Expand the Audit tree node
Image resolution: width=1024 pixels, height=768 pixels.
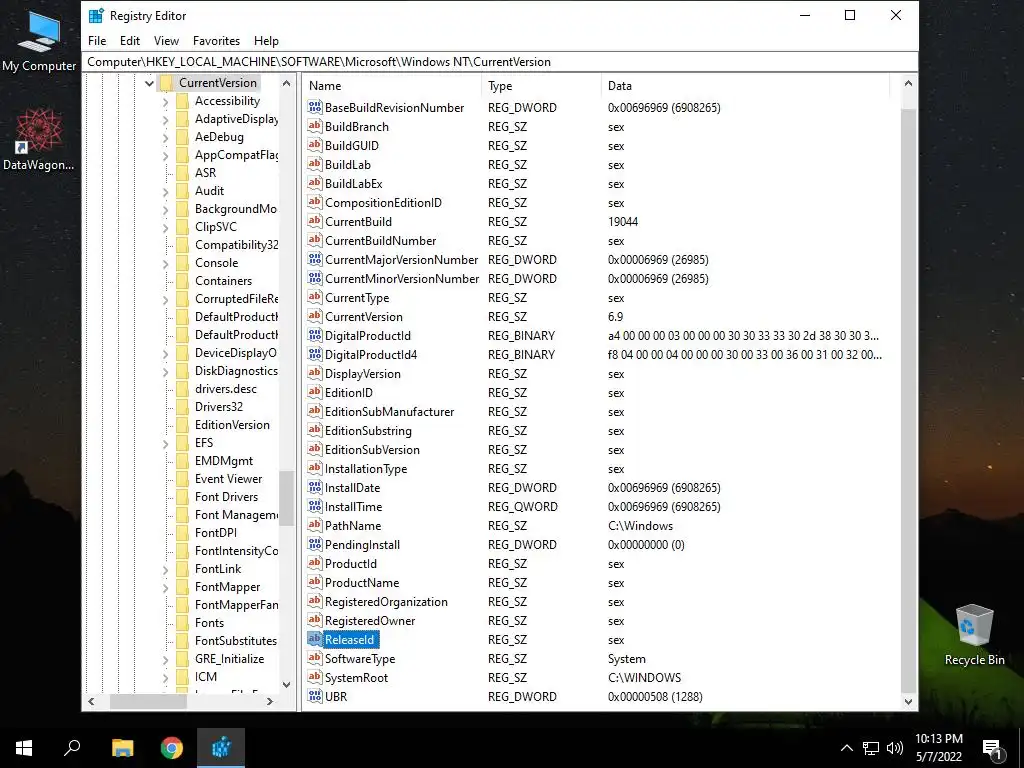165,191
